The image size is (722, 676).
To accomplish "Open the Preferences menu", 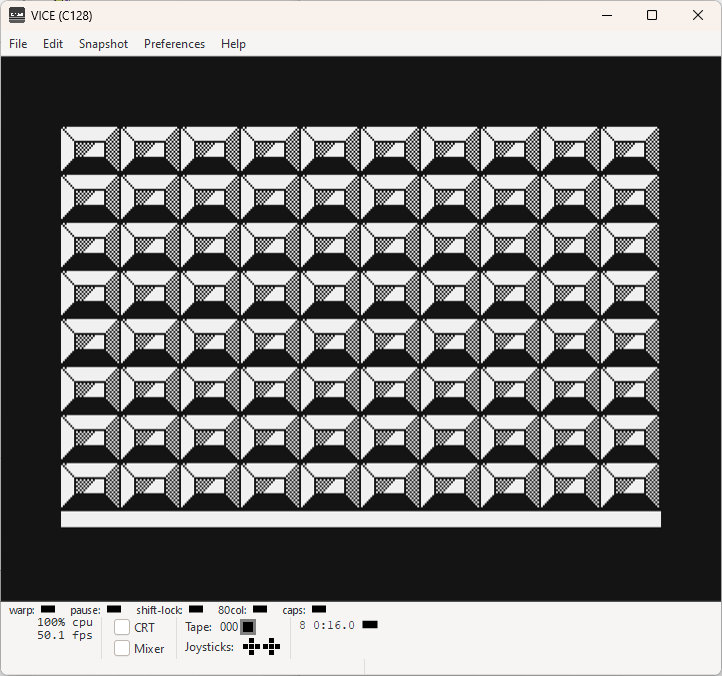I will 174,44.
